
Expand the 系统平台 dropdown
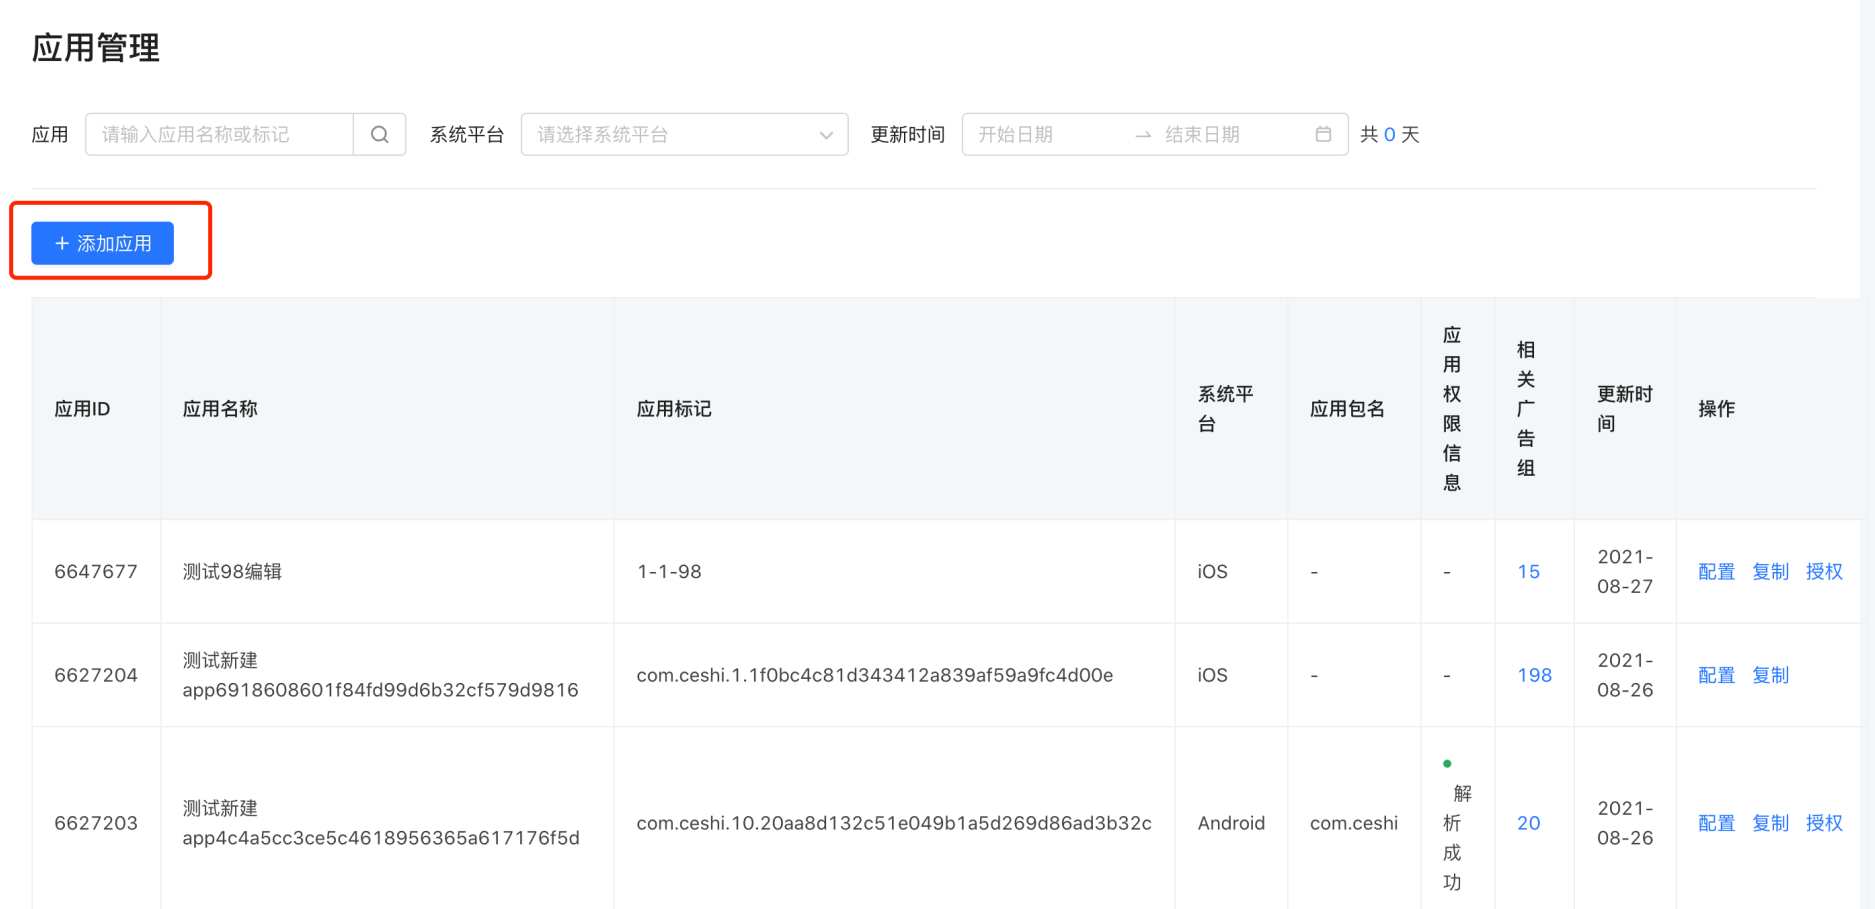coord(684,135)
